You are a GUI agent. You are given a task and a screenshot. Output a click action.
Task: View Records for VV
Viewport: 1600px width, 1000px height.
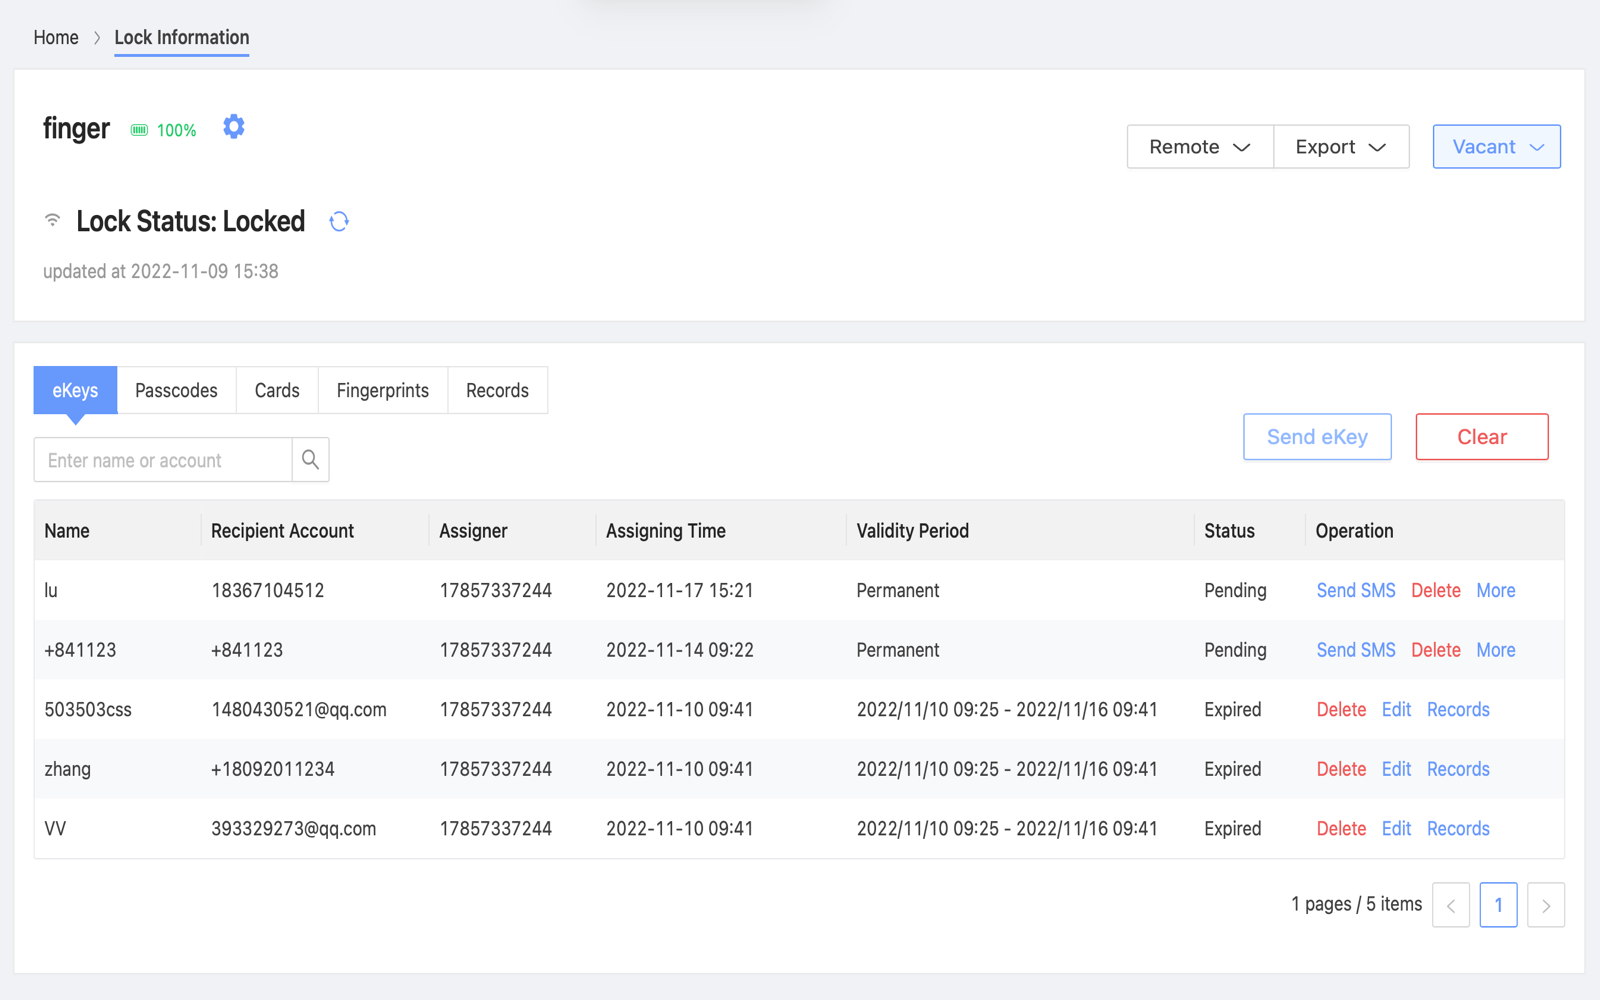1458,828
